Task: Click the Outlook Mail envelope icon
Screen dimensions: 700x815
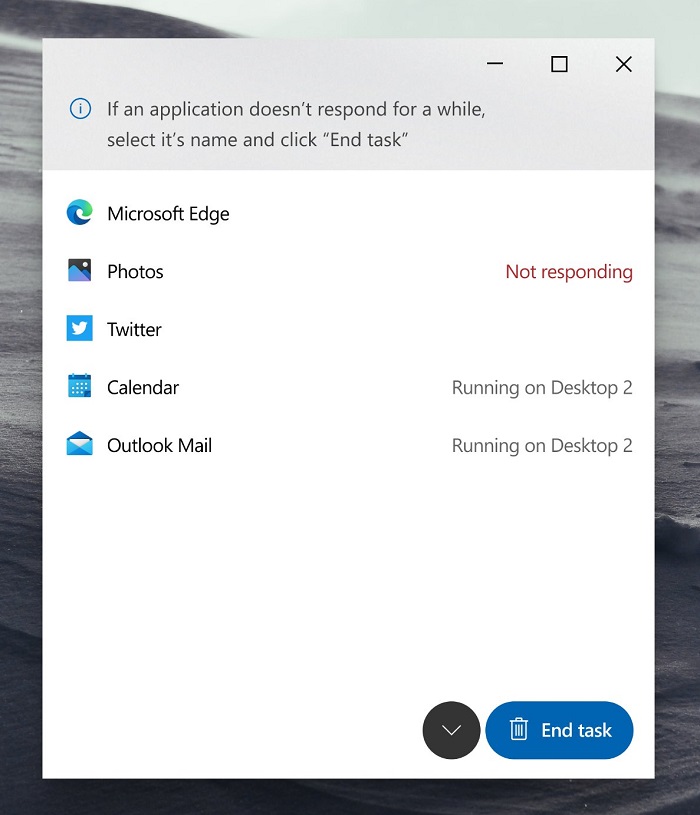Action: (79, 445)
